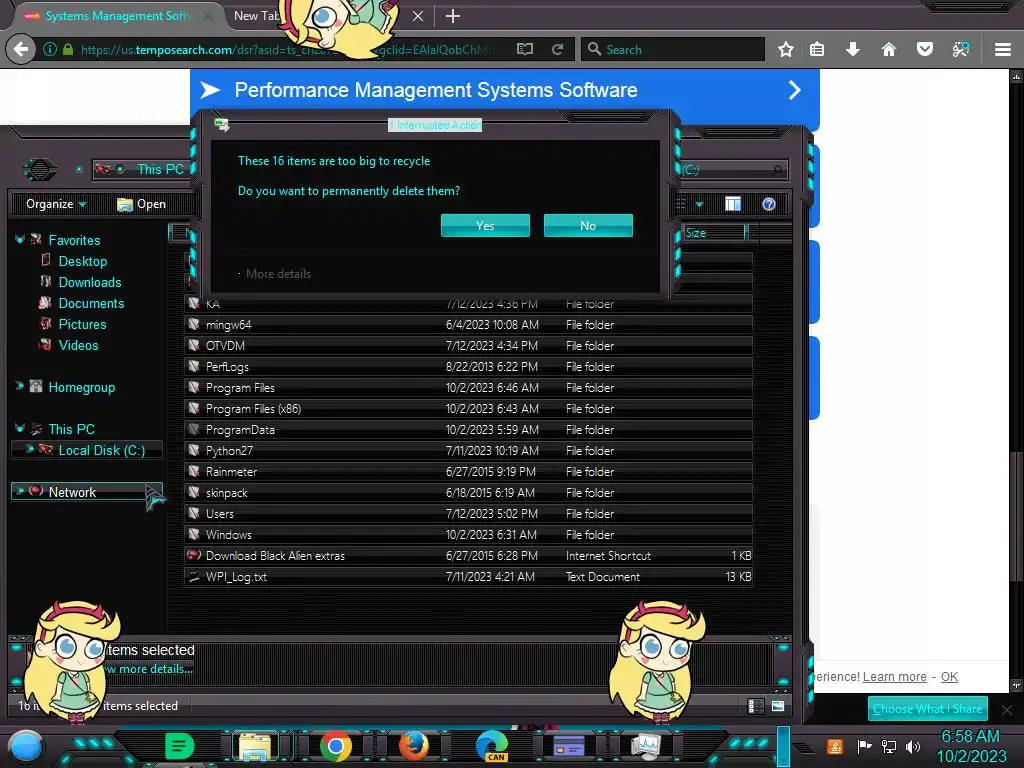Click Learn more in the cookie notice
Screen dimensions: 1024x768
[894, 677]
